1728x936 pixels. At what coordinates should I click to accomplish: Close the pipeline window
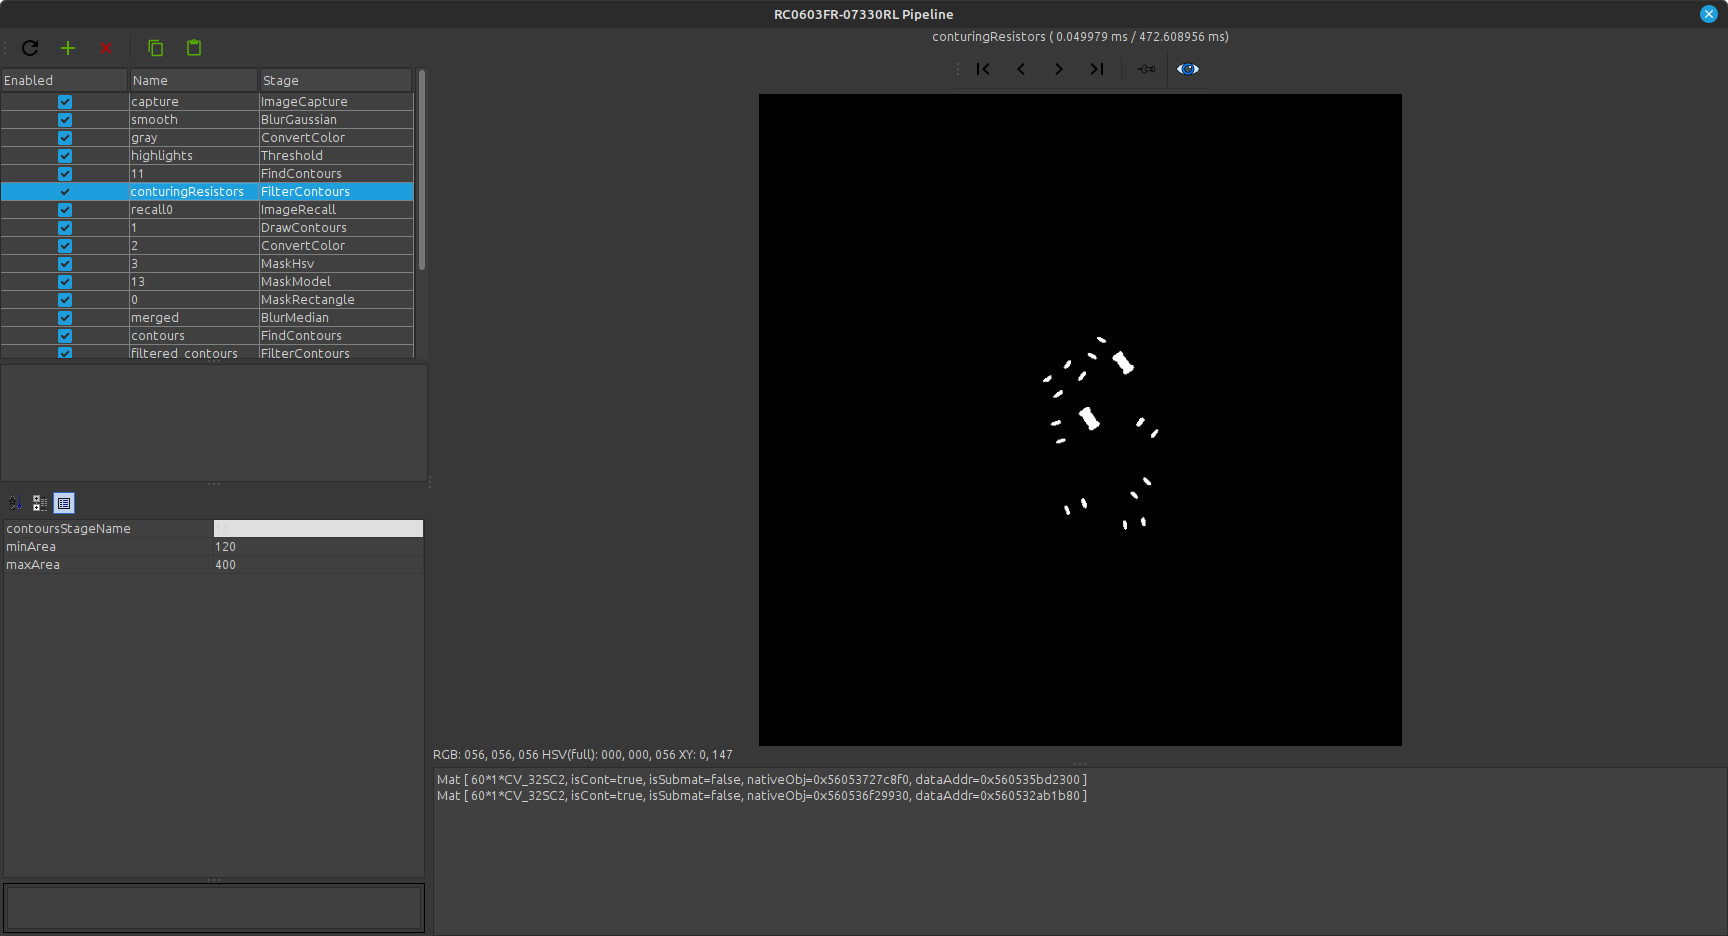click(1709, 14)
